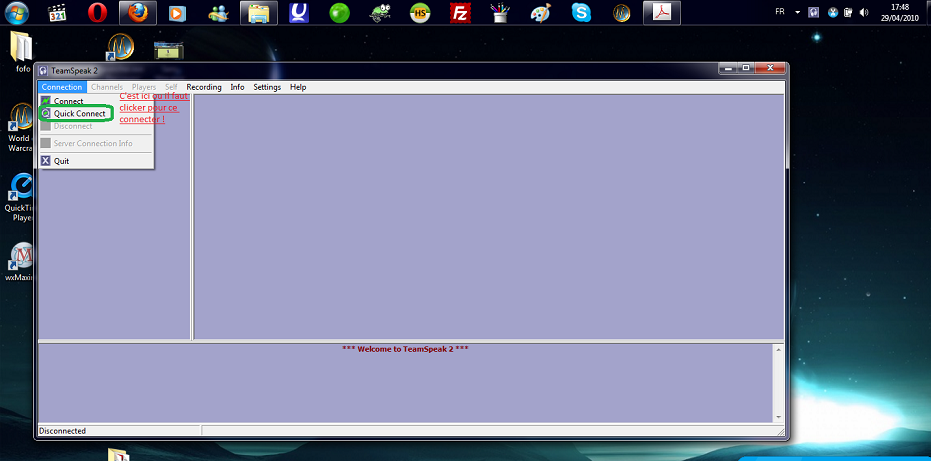Click the greyed-out Players menu
This screenshot has width=931, height=461.
click(144, 87)
